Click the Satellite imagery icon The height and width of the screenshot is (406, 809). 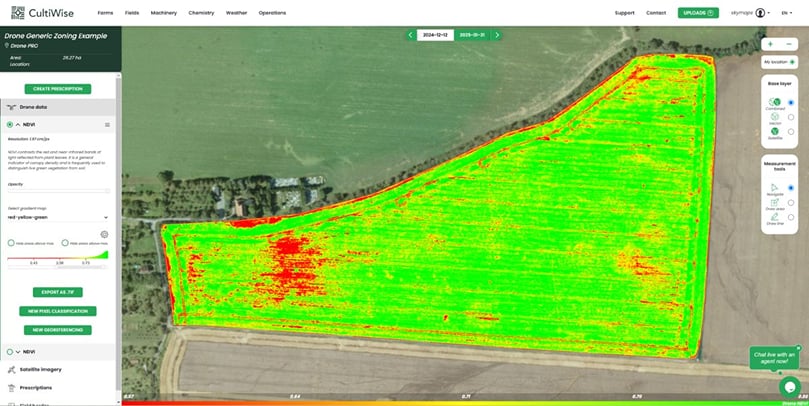tap(11, 369)
